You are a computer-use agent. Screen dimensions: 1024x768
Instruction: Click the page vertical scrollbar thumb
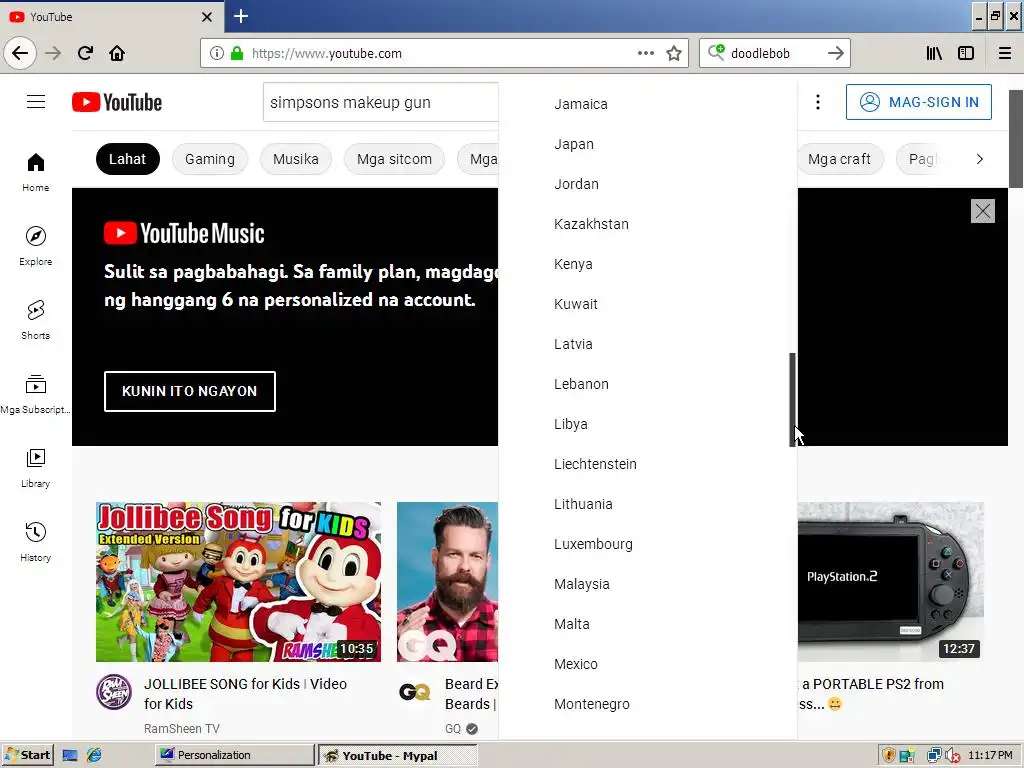(x=1016, y=138)
